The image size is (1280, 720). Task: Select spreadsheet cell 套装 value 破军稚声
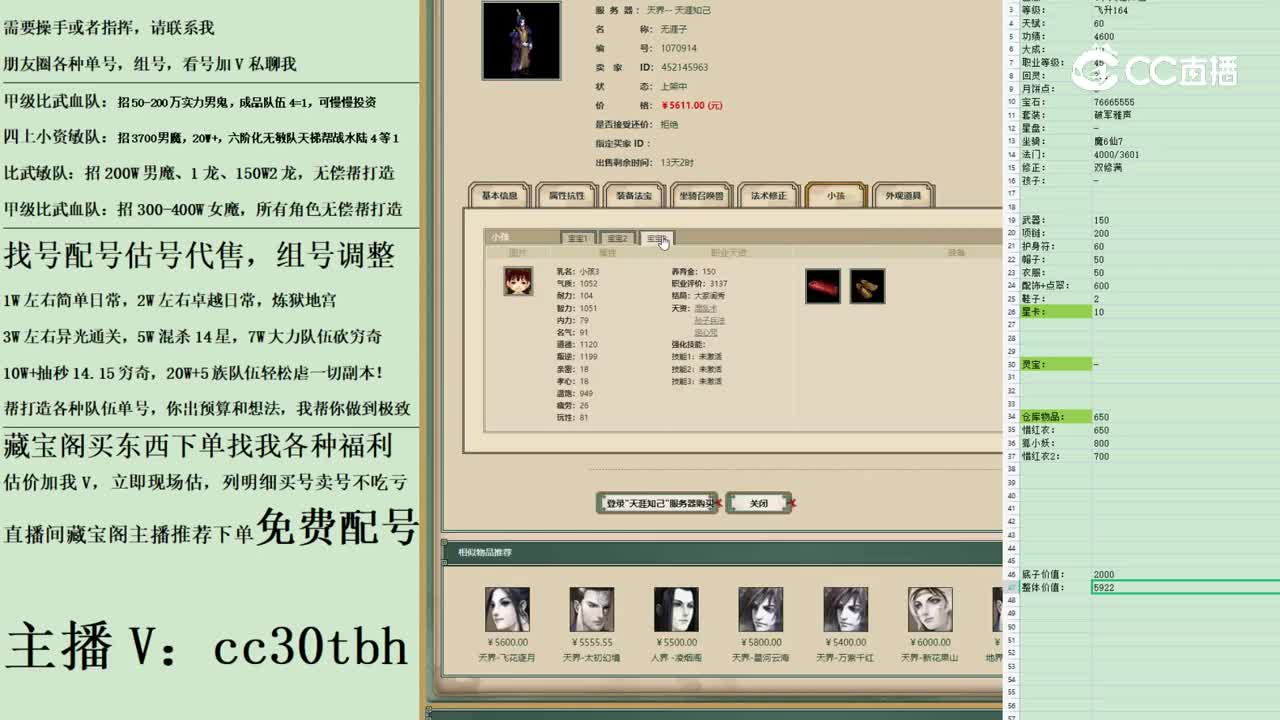[x=1185, y=115]
